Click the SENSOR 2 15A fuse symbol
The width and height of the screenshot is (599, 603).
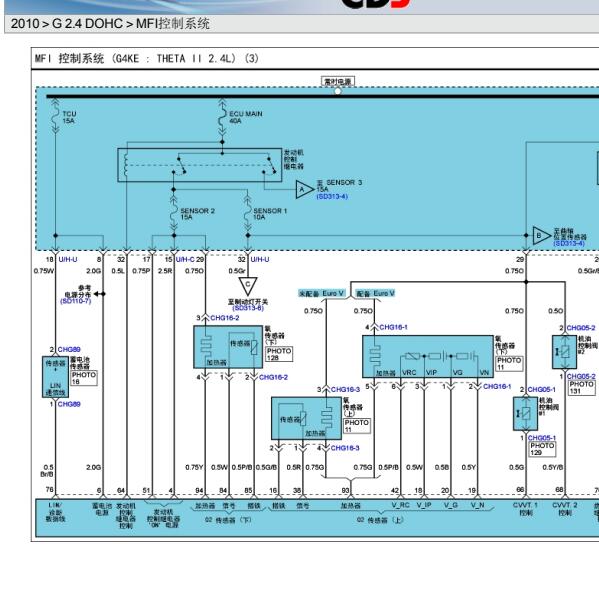coord(174,214)
